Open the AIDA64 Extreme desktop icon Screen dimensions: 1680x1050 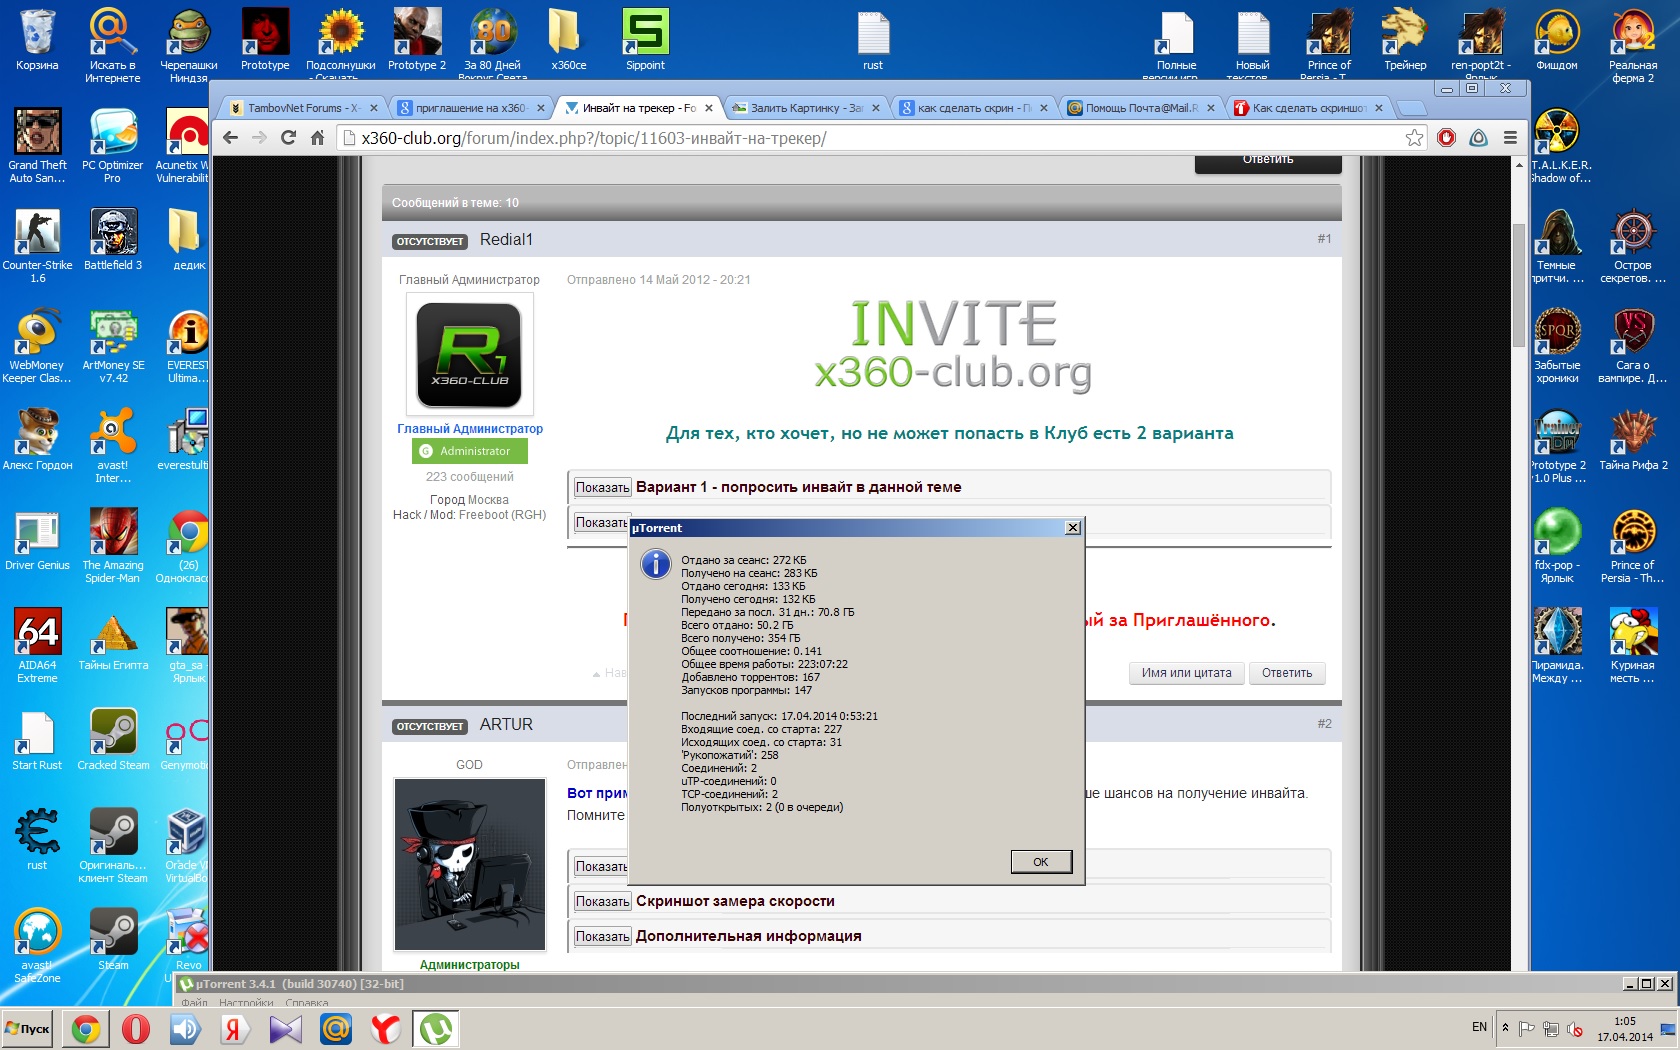37,646
